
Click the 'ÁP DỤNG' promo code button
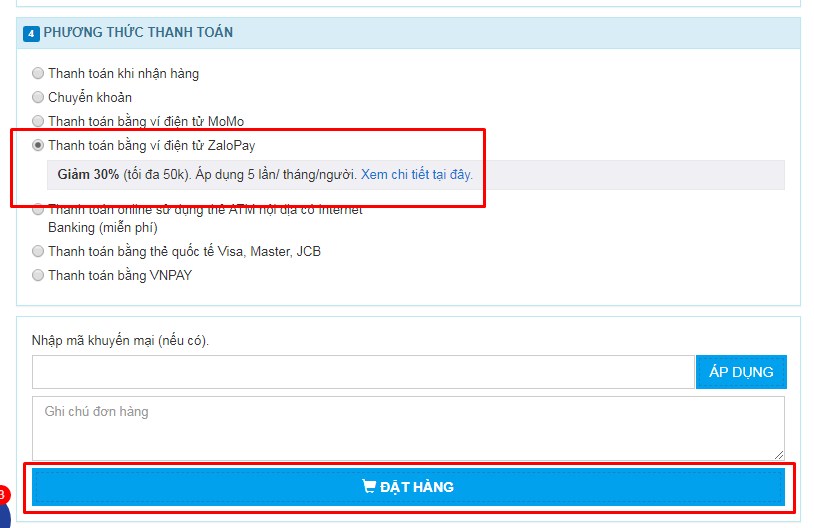[x=741, y=372]
